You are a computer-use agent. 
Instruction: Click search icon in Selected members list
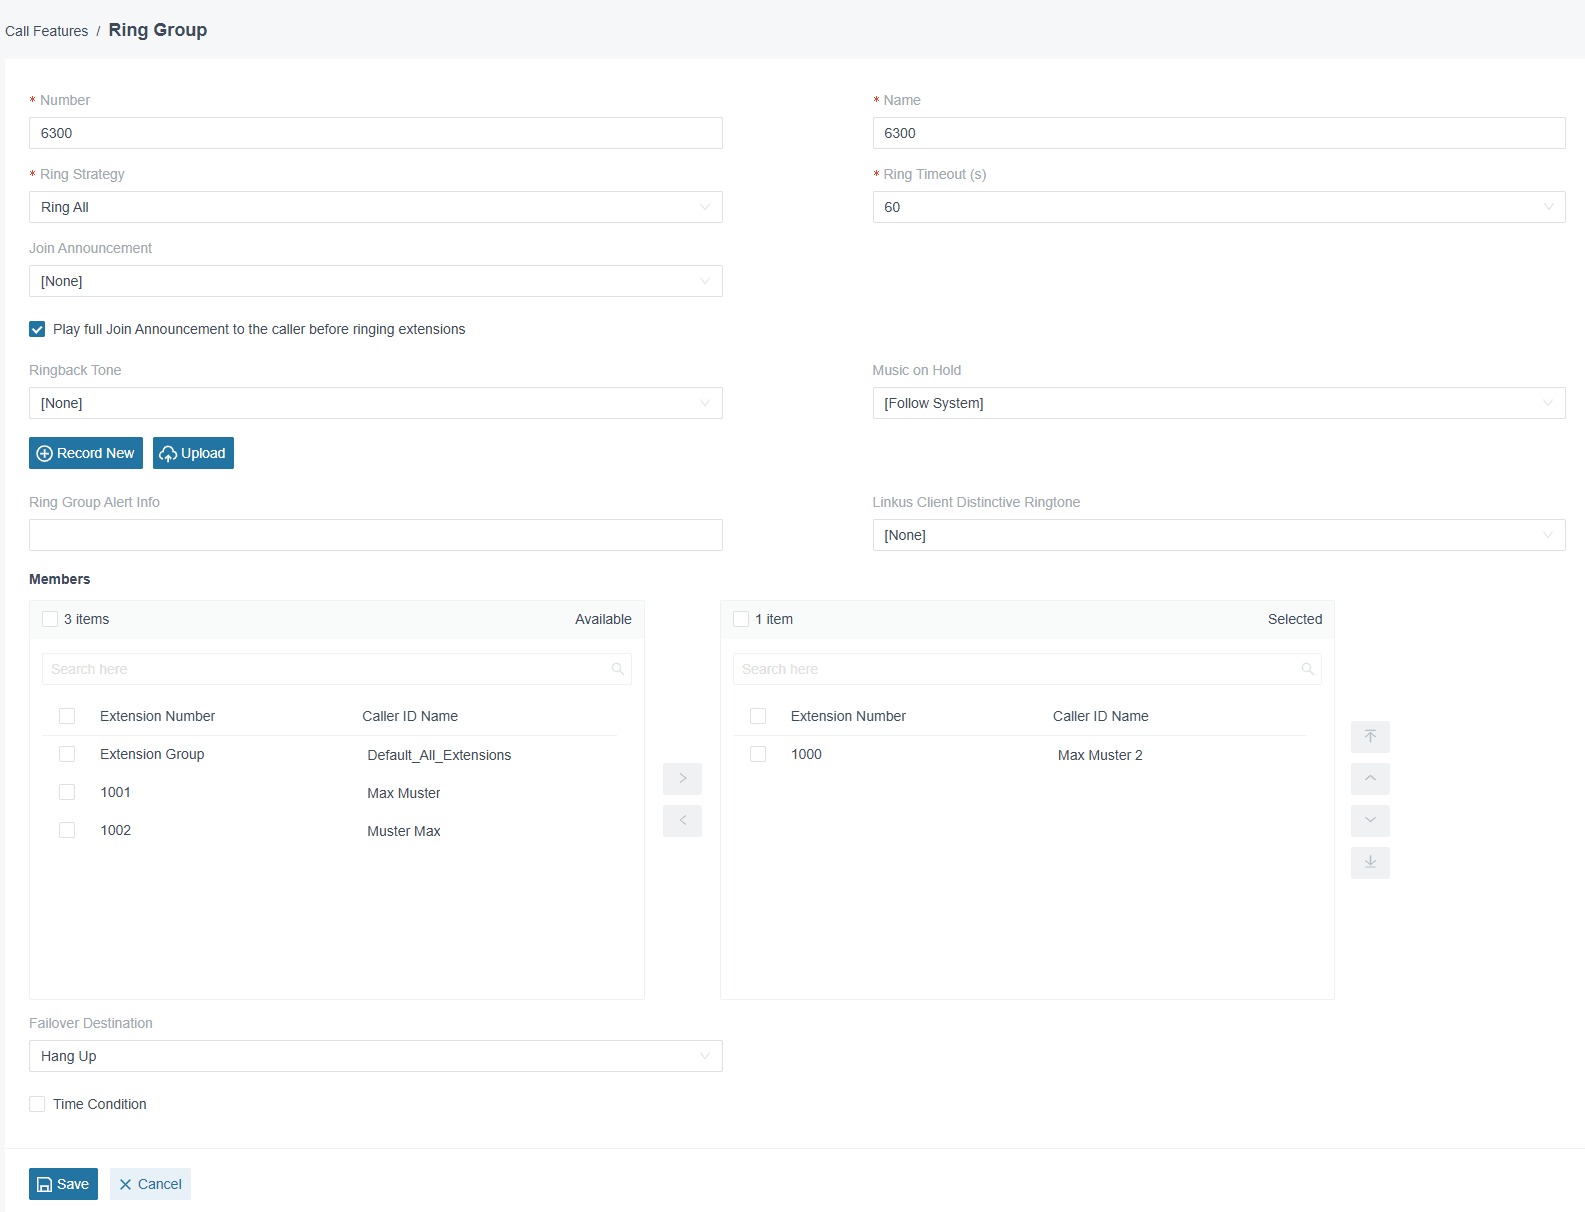[1307, 669]
